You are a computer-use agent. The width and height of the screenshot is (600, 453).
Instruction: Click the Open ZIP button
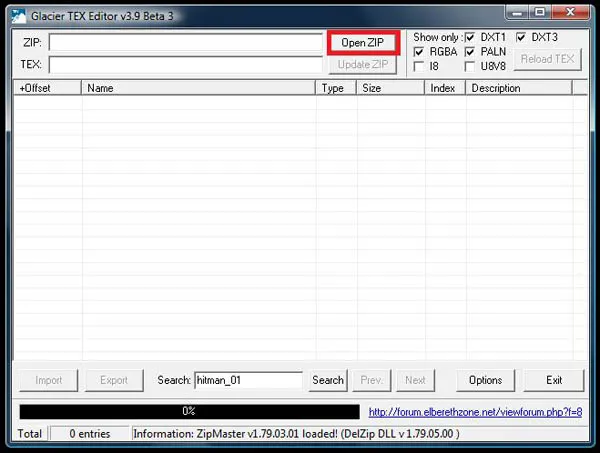click(x=362, y=42)
